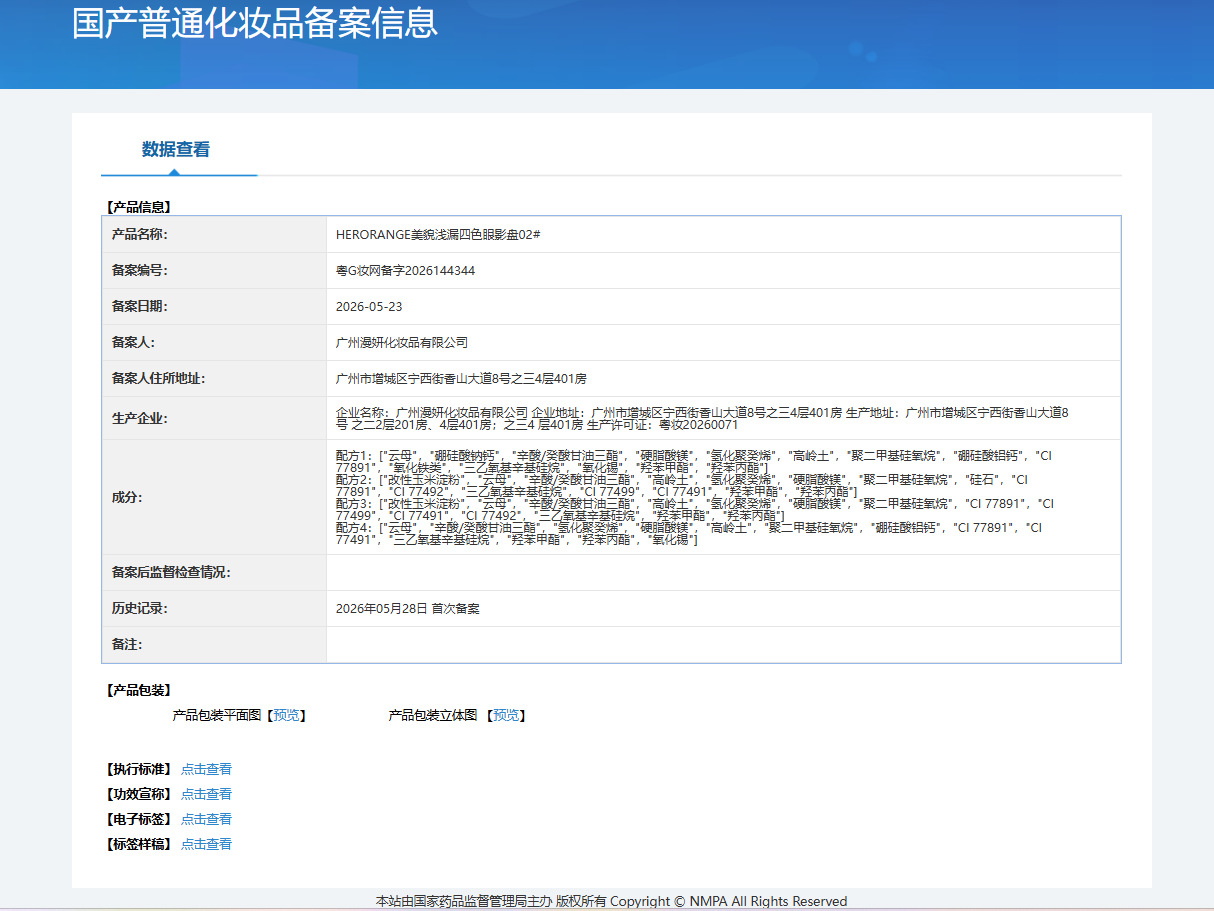Select the page heading 国产普通化妆品备案信息

coord(254,23)
